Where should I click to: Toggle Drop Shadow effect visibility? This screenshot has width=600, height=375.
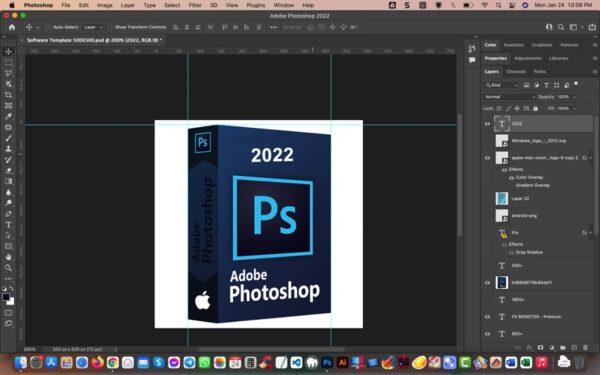(511, 253)
